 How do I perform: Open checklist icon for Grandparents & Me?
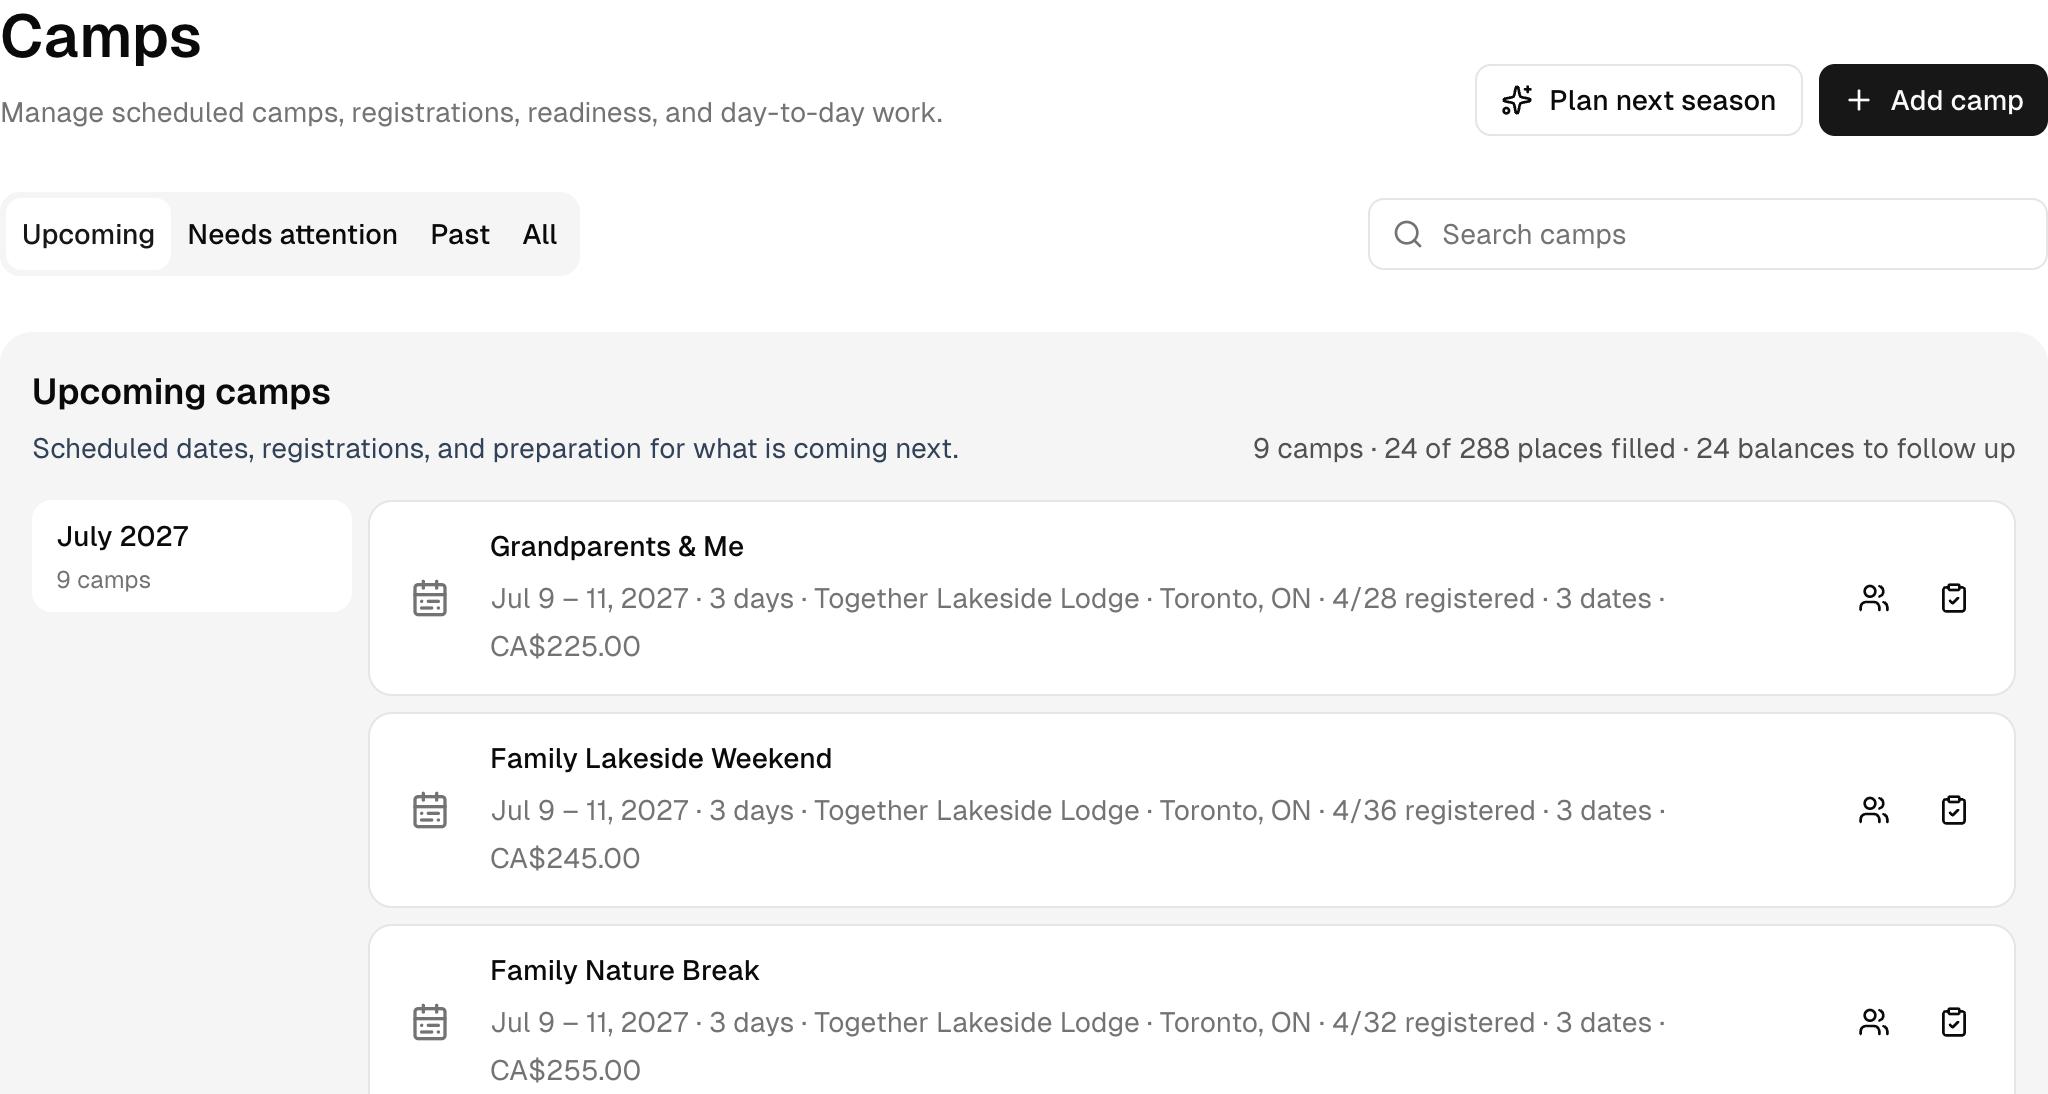(x=1953, y=598)
